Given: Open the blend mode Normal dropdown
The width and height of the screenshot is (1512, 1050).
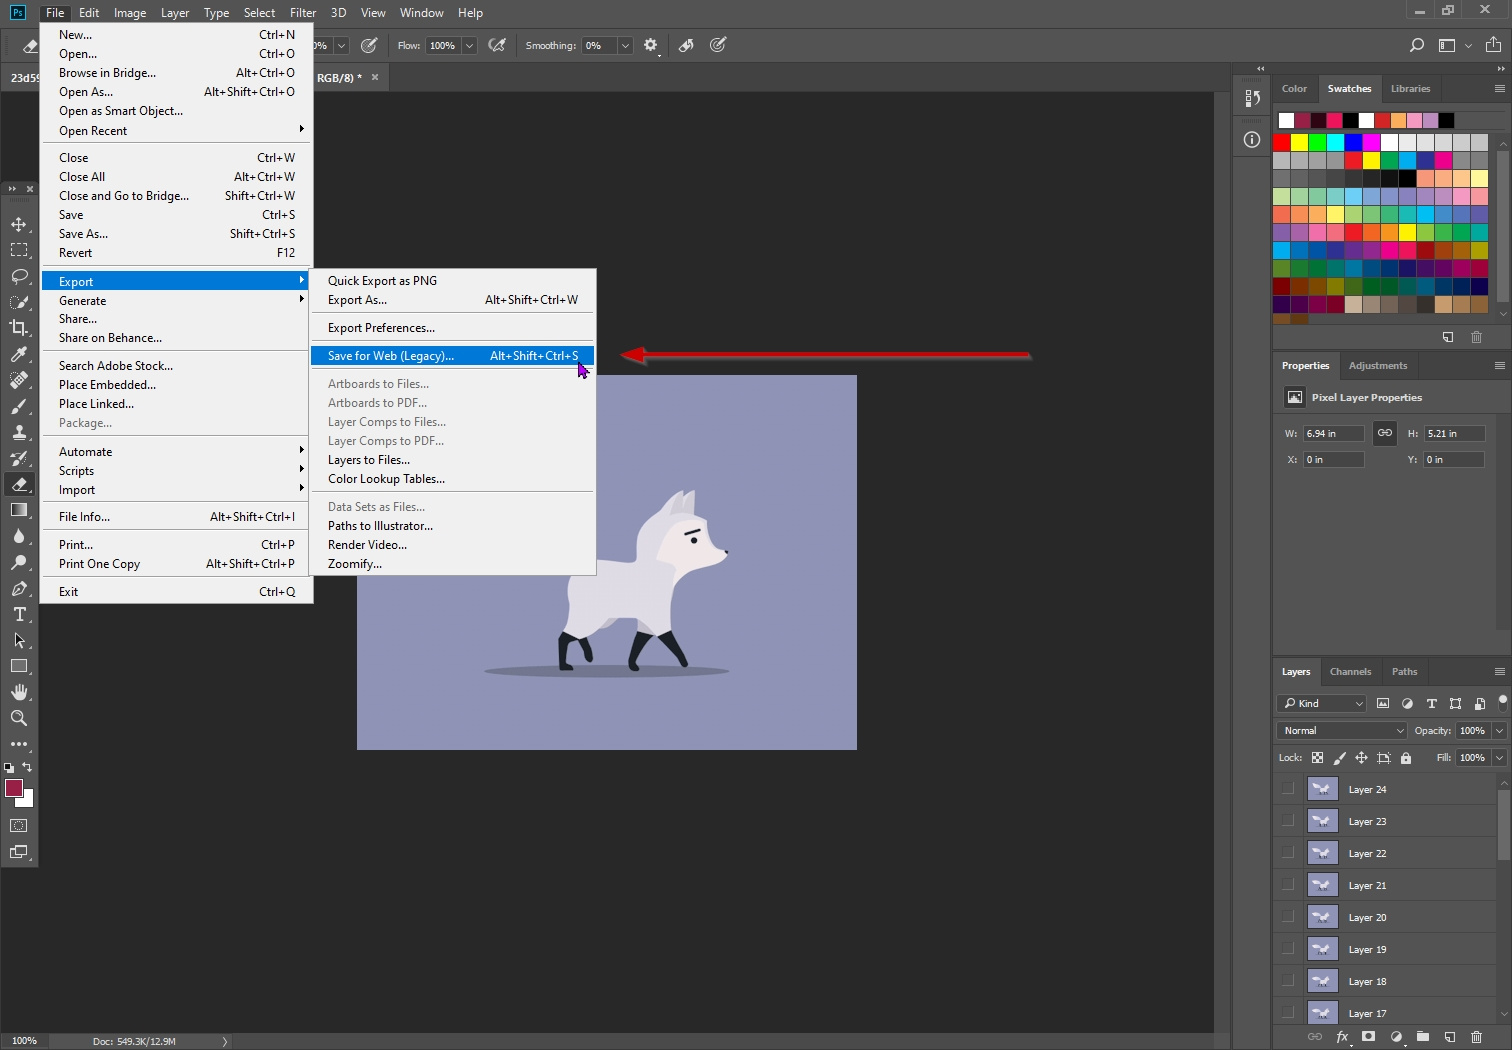Looking at the screenshot, I should pos(1342,731).
